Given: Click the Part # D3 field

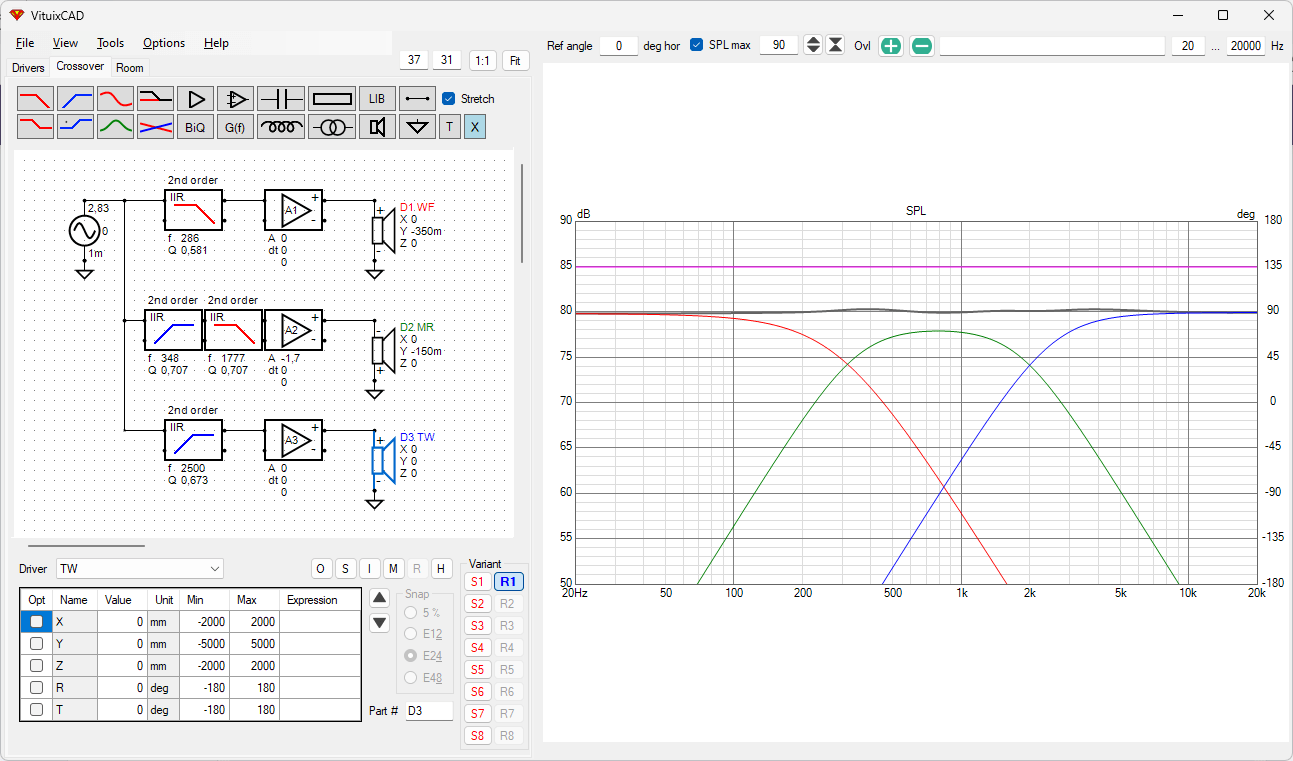Looking at the screenshot, I should (x=429, y=712).
